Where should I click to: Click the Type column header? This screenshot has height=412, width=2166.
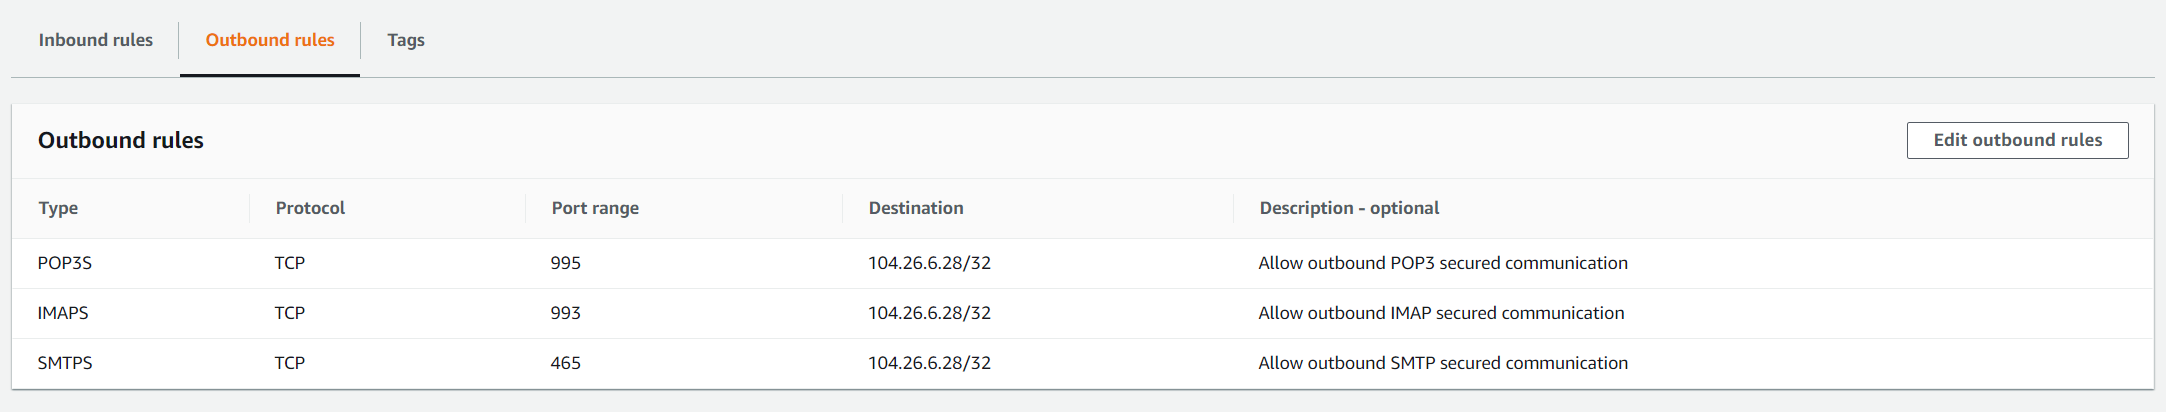coord(58,208)
